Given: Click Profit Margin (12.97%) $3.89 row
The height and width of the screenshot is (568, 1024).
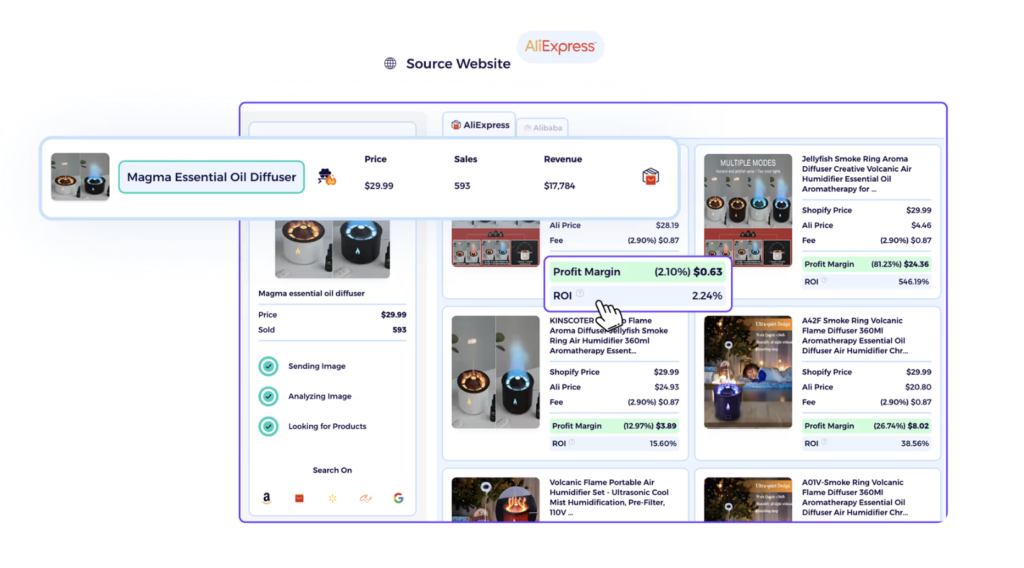Looking at the screenshot, I should (614, 426).
